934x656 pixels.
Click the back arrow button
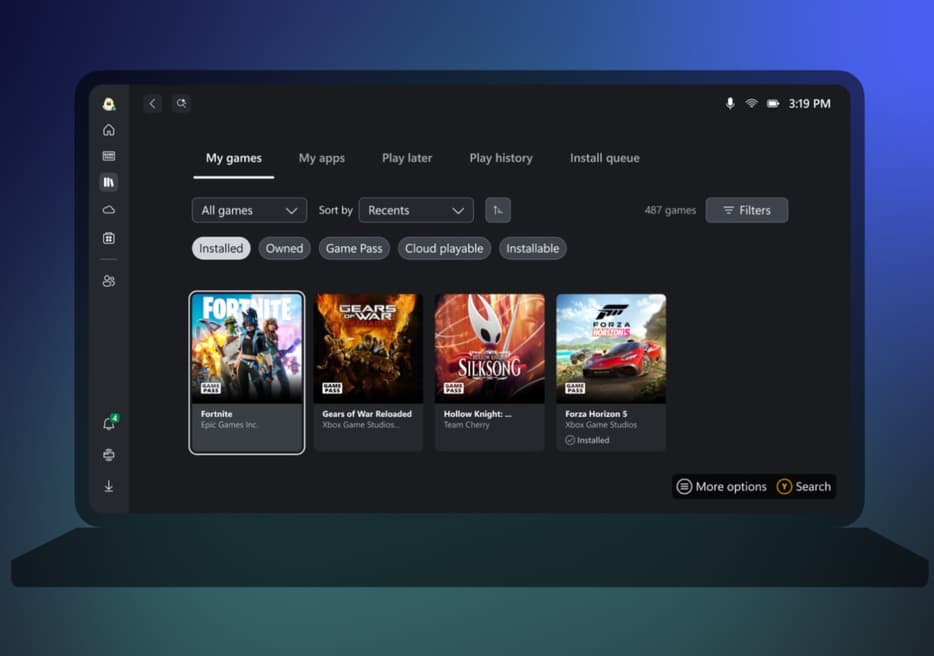click(152, 104)
